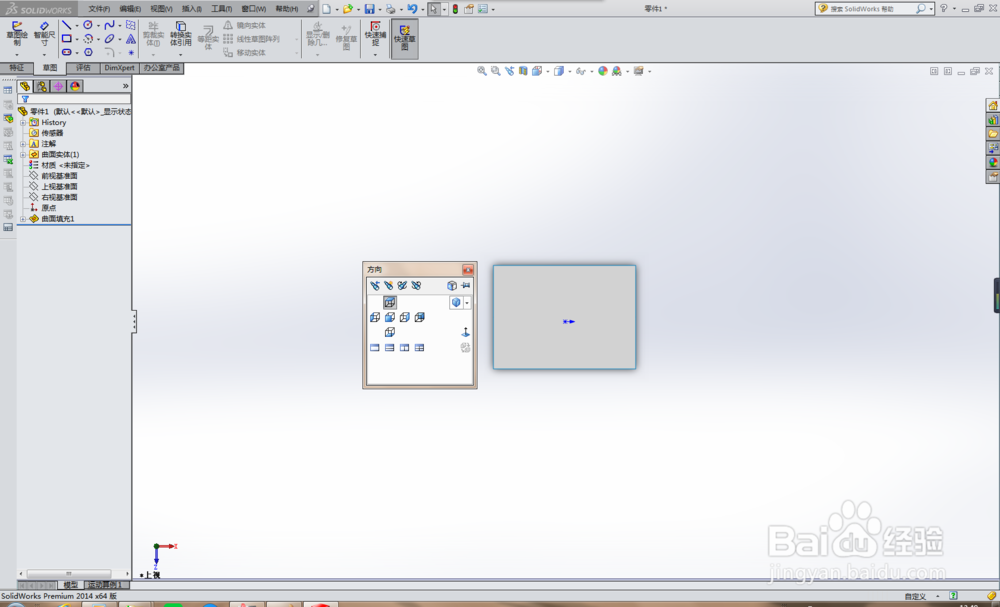Switch to the 办公室产品 tab
This screenshot has height=607, width=1000.
[x=161, y=68]
